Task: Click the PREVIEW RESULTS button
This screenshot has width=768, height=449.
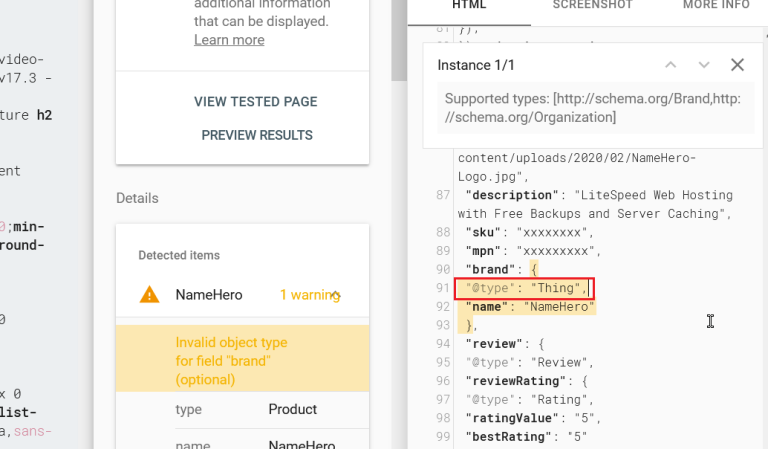Action: tap(257, 135)
